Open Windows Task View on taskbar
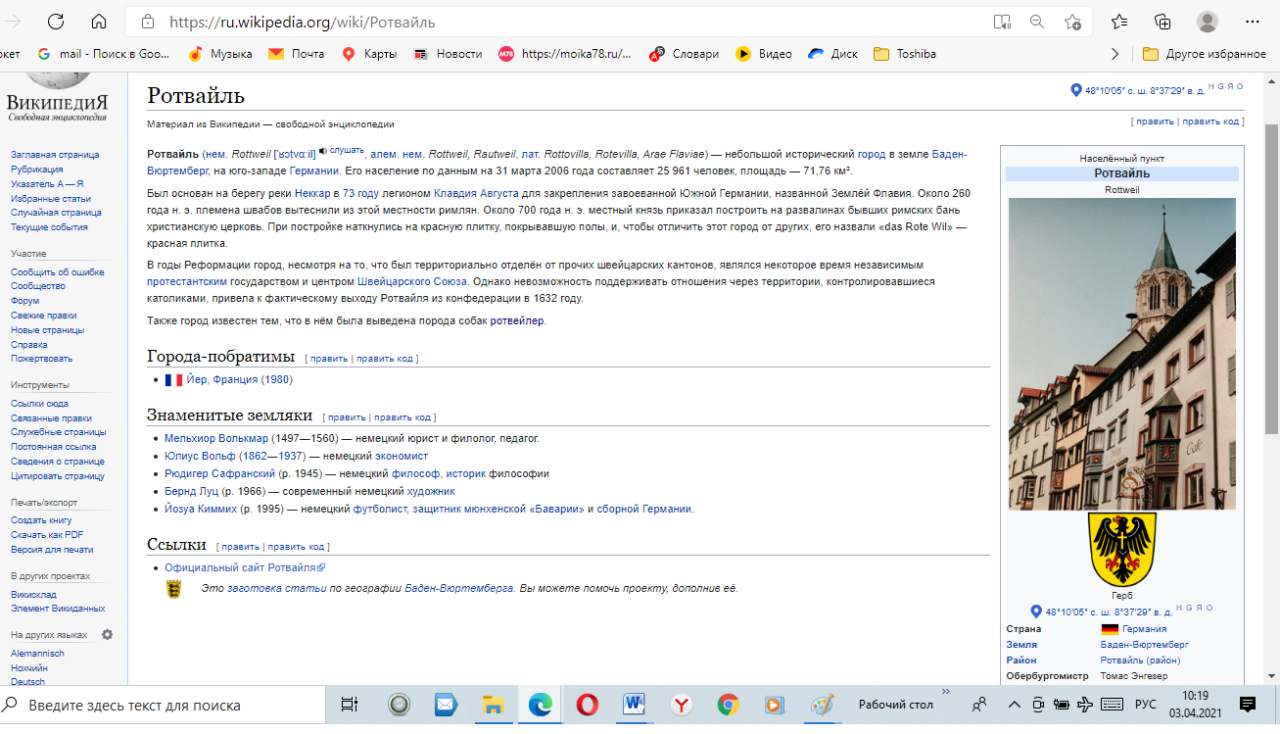1280x734 pixels. [349, 705]
